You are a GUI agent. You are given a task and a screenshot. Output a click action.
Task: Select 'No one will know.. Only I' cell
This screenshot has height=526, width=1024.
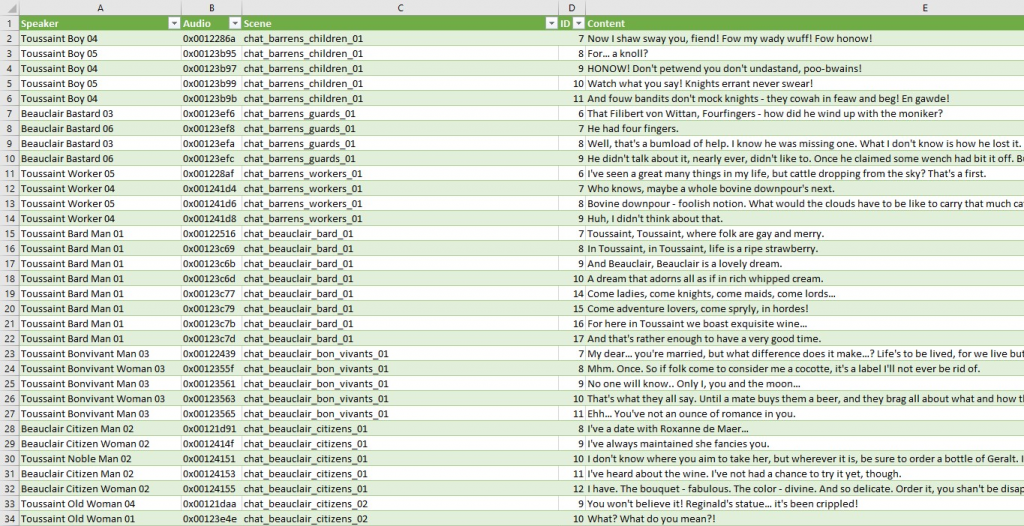[805, 384]
